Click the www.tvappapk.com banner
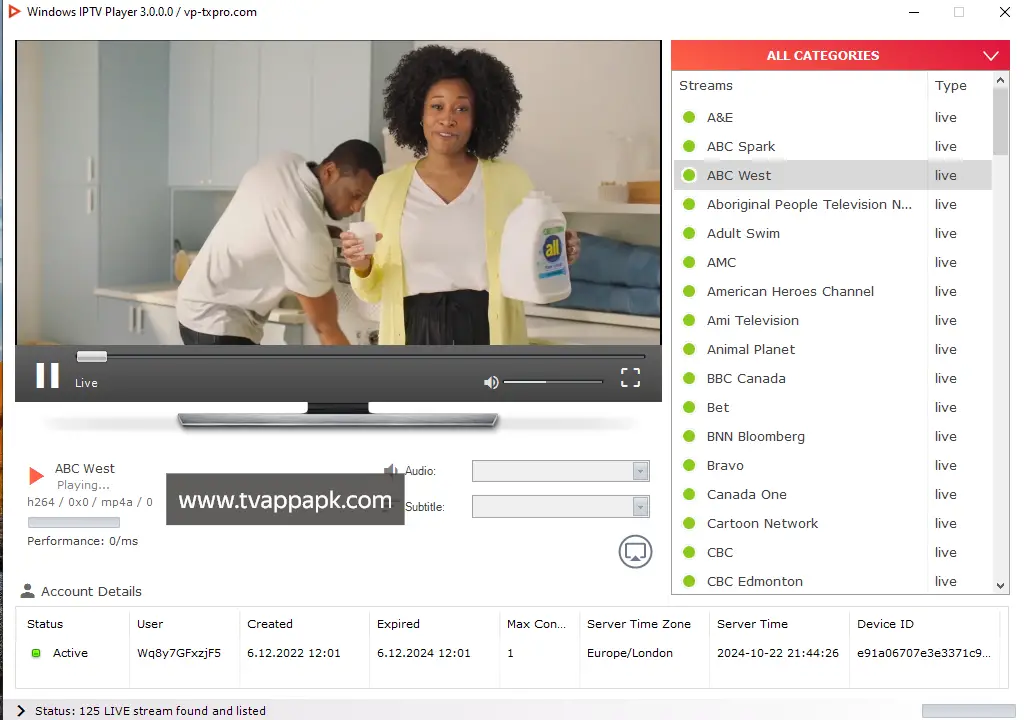 pos(285,499)
